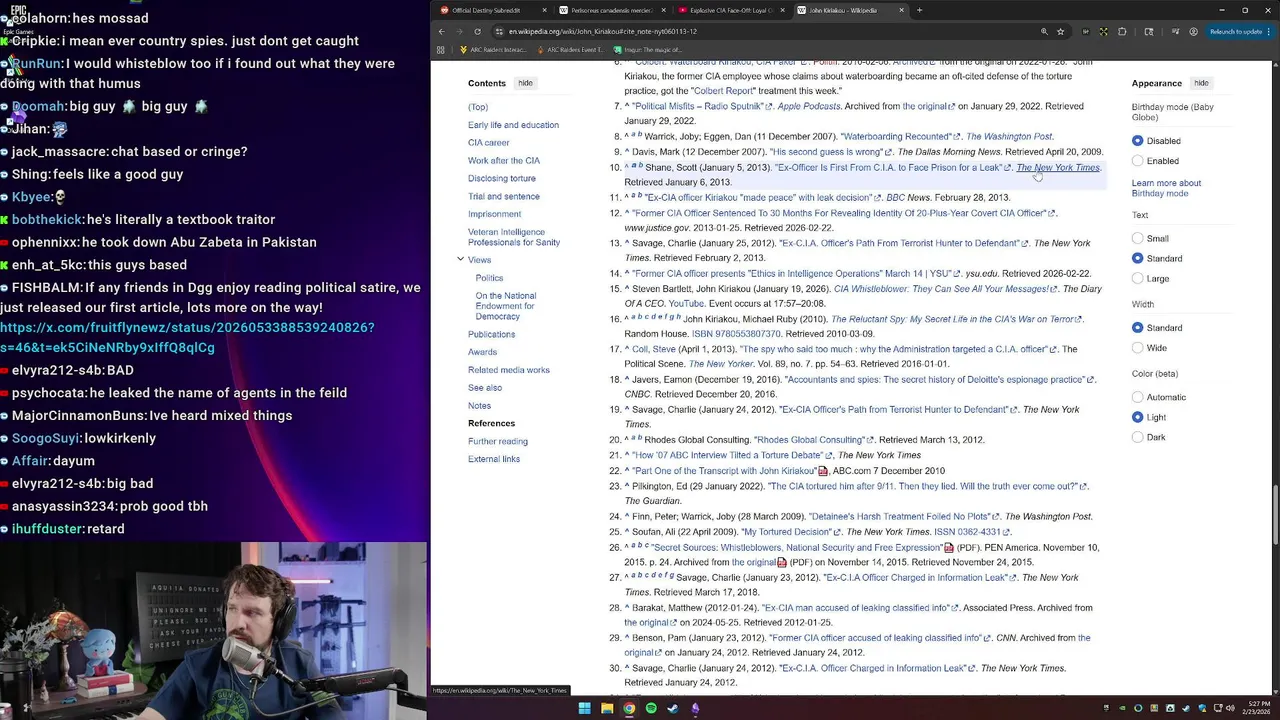This screenshot has height=720, width=1280.
Task: Bookmark page with star icon
Action: tap(1061, 31)
